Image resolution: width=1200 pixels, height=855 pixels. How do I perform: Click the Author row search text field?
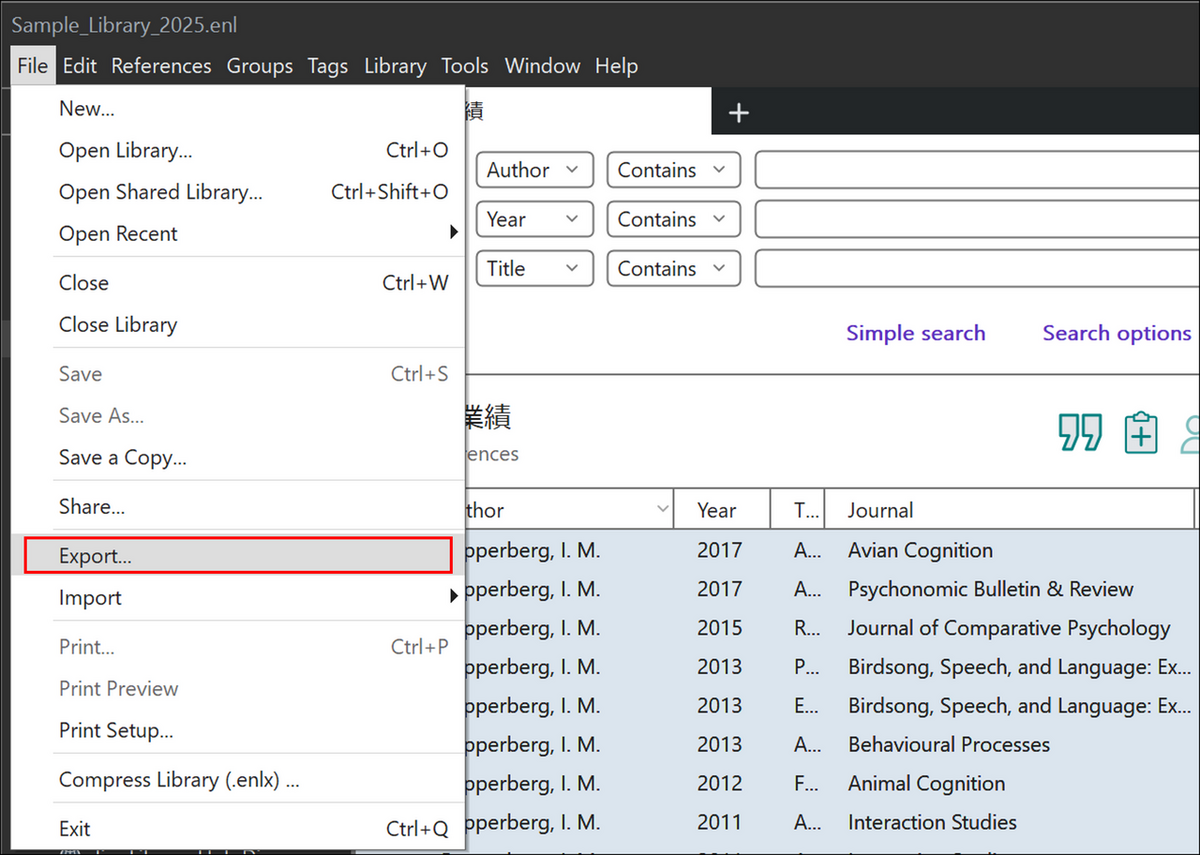pos(977,170)
